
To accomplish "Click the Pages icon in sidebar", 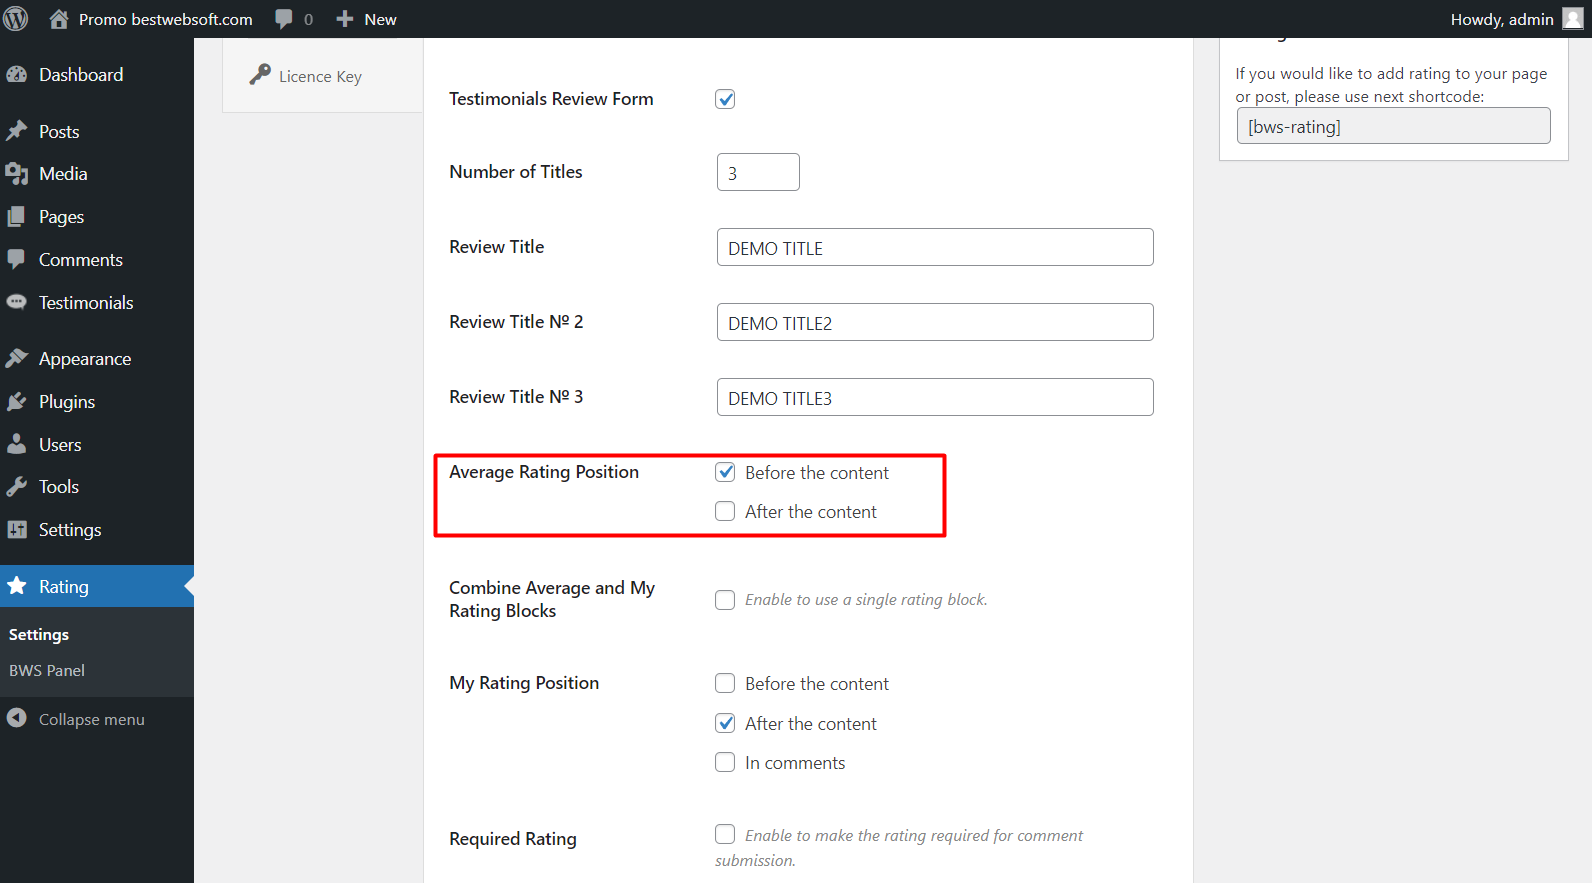I will (17, 217).
